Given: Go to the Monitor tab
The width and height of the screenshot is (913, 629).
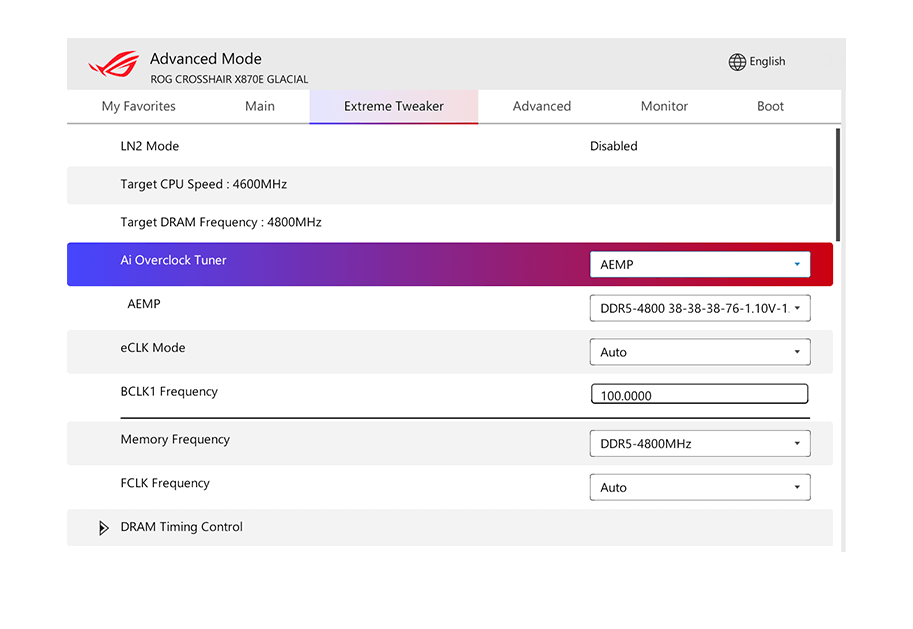Looking at the screenshot, I should [x=665, y=107].
